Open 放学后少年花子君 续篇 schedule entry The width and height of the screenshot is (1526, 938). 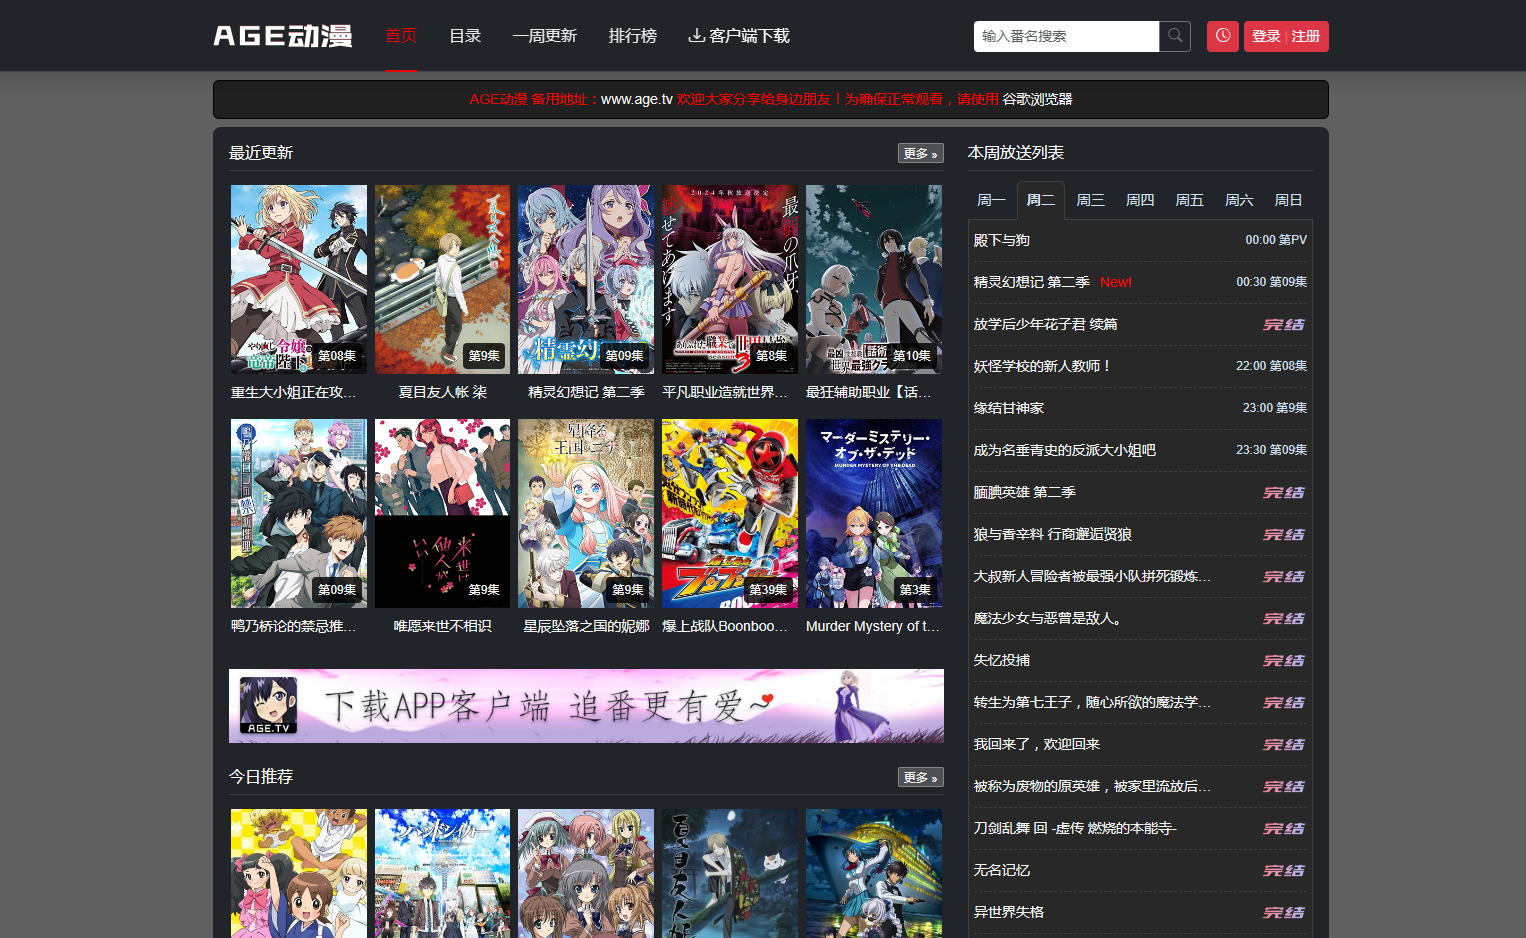[1046, 324]
